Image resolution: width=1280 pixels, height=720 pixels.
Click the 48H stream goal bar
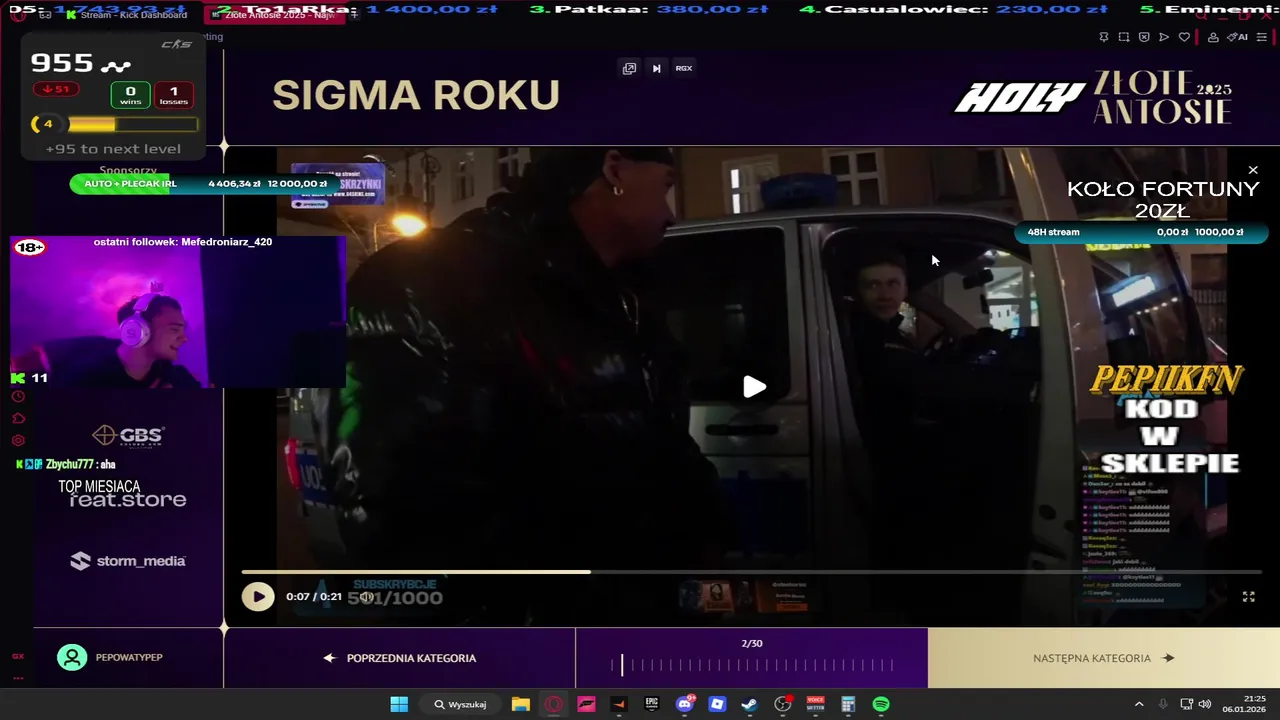click(x=1141, y=232)
